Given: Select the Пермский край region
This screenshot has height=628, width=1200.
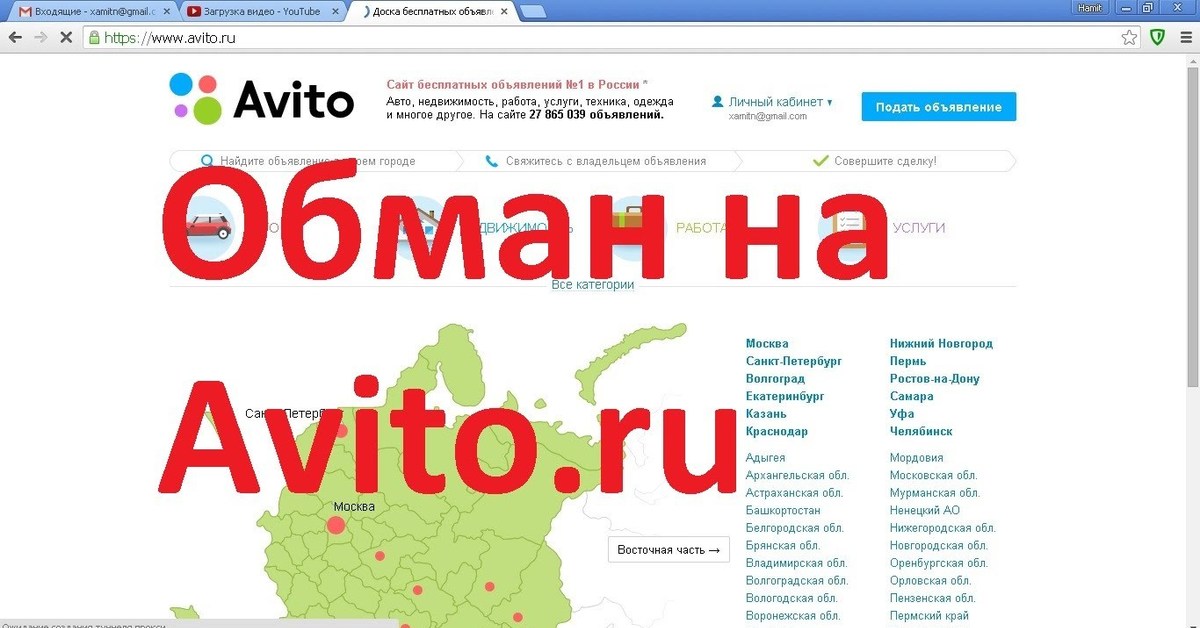Looking at the screenshot, I should click(930, 616).
